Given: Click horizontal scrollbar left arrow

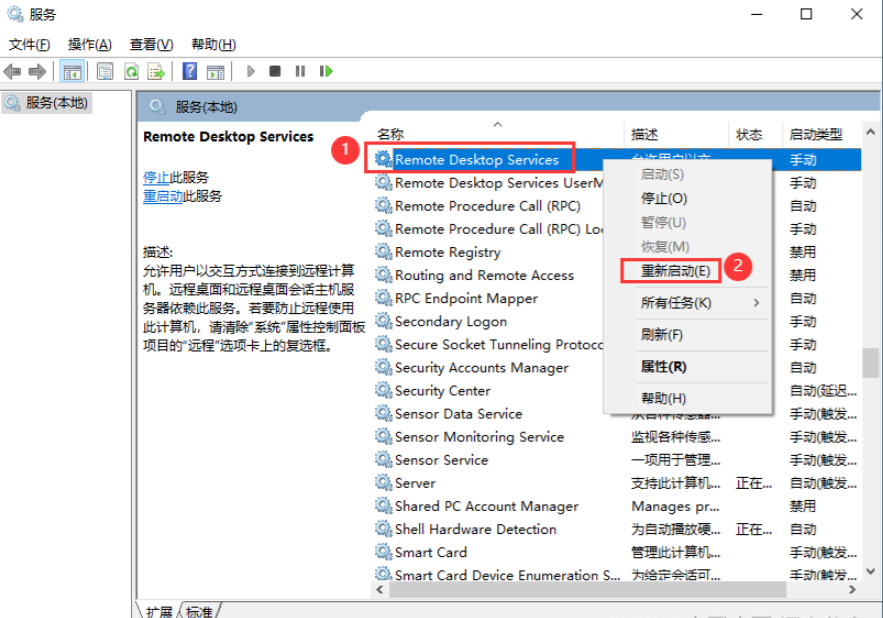Looking at the screenshot, I should (x=380, y=590).
